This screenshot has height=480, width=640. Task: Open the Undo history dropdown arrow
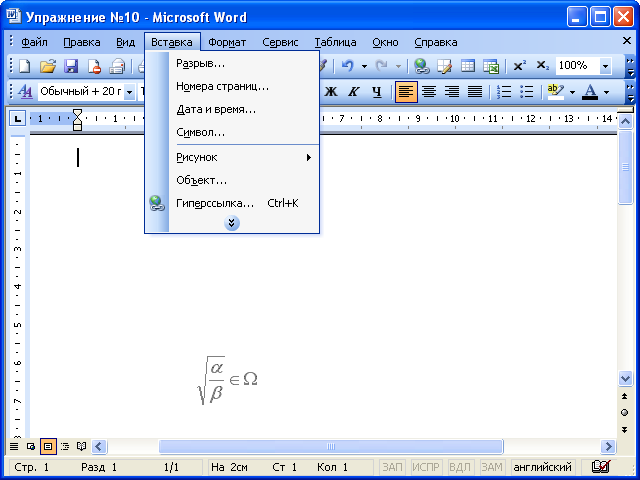click(x=364, y=66)
